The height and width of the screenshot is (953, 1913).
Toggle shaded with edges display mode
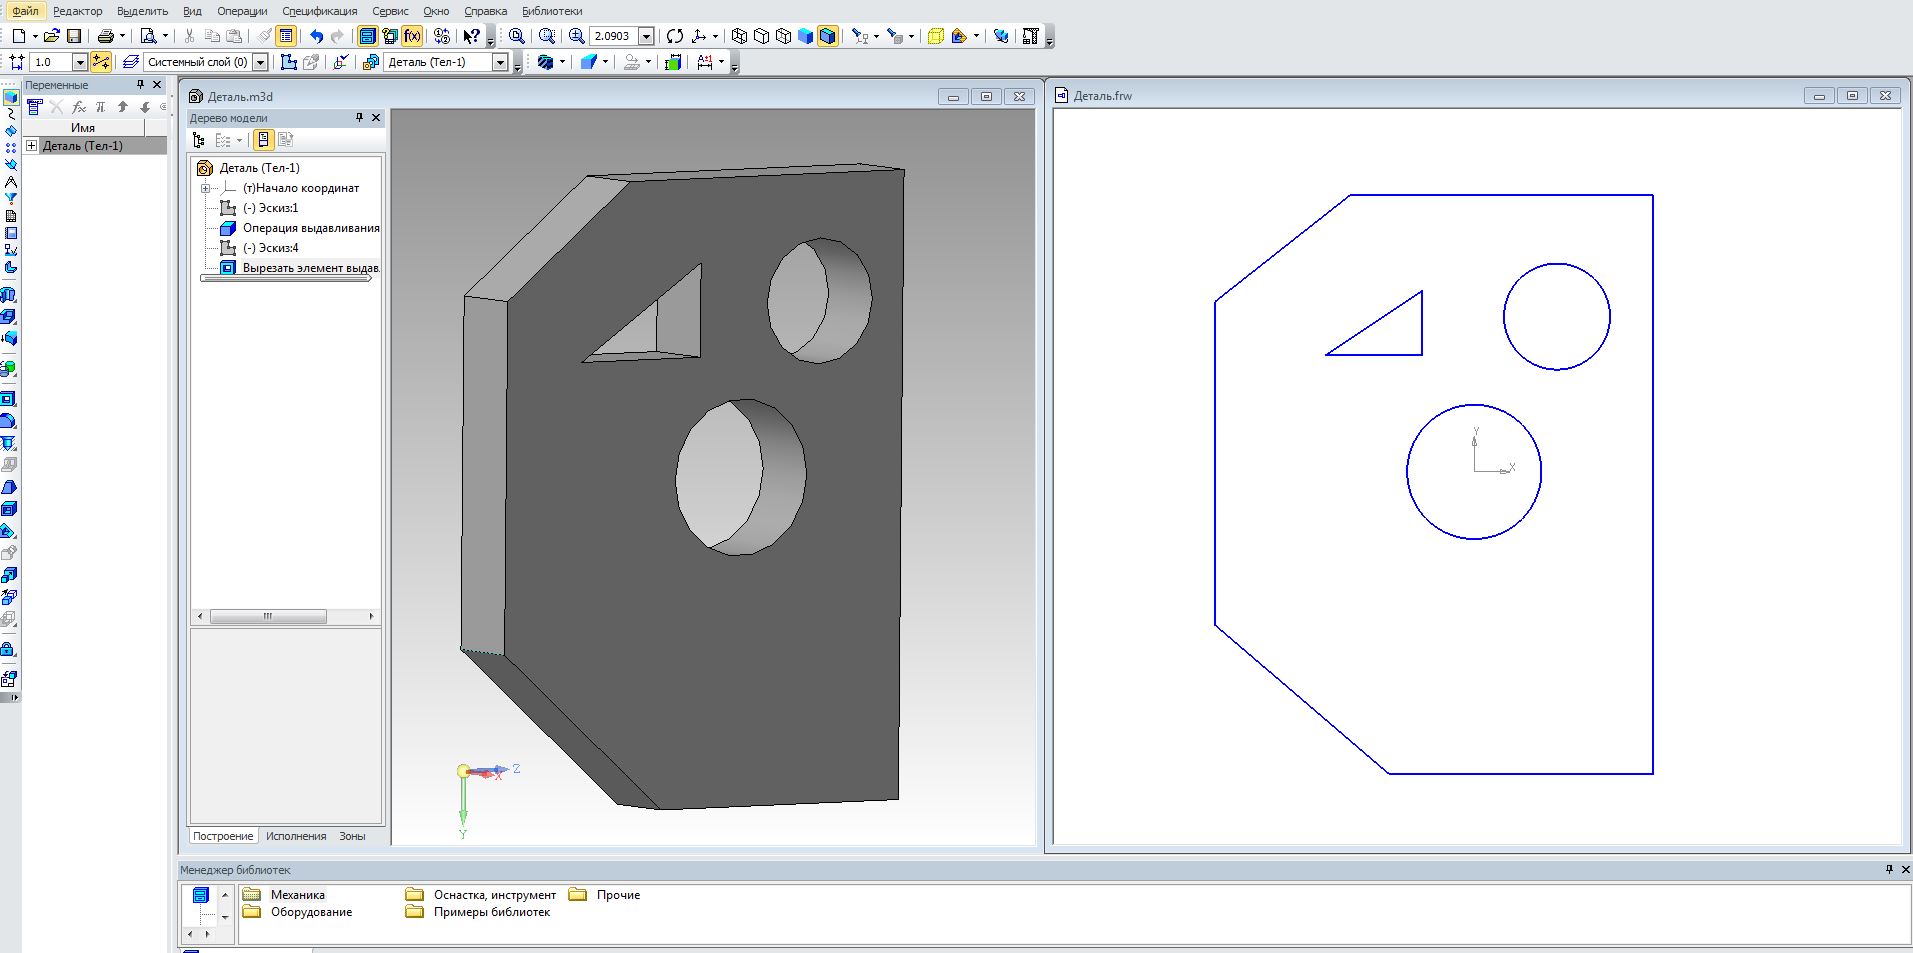(827, 36)
